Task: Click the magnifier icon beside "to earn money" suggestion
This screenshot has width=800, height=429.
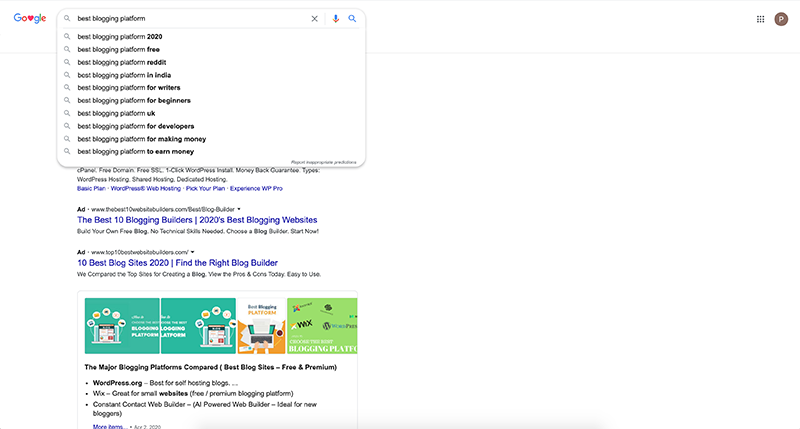Action: pos(67,152)
